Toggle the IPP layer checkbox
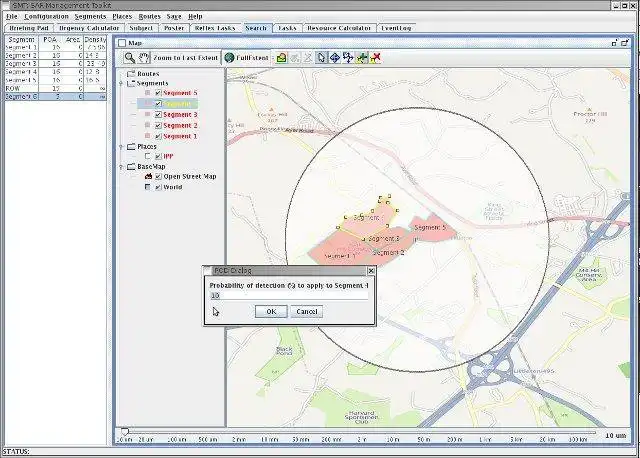640x458 pixels. 158,156
